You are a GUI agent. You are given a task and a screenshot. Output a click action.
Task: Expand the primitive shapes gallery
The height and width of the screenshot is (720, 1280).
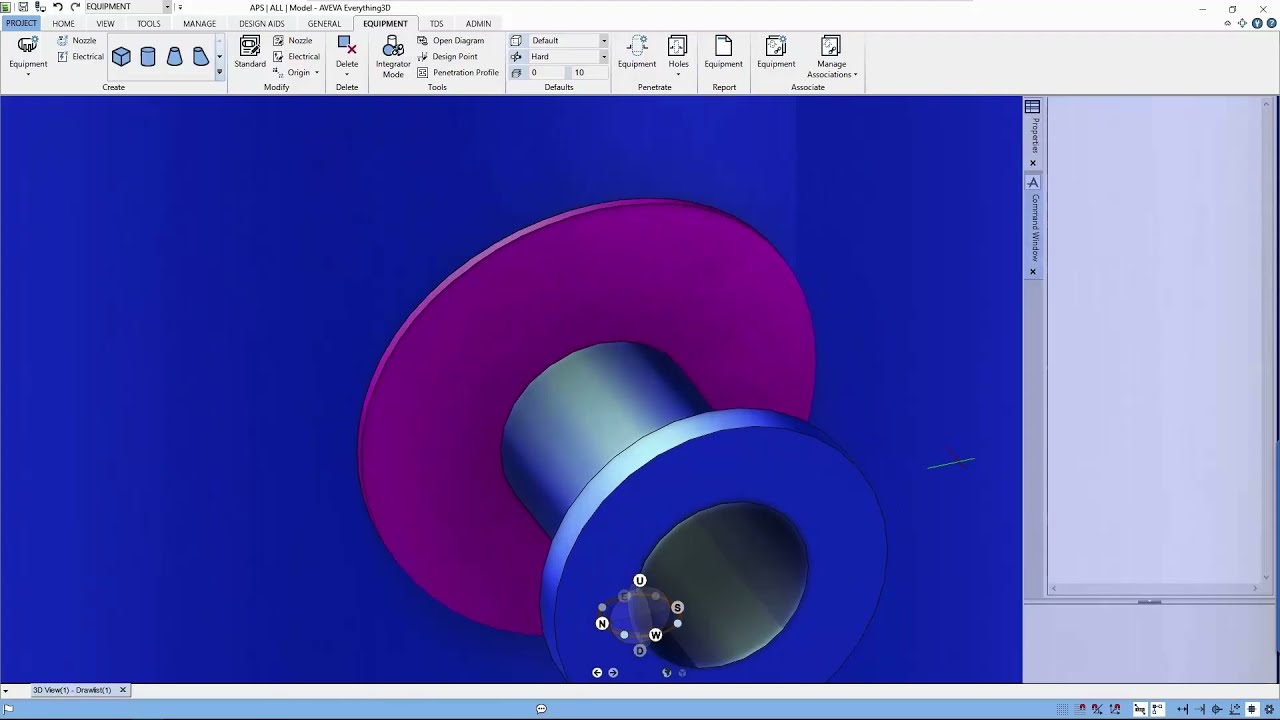coord(219,72)
